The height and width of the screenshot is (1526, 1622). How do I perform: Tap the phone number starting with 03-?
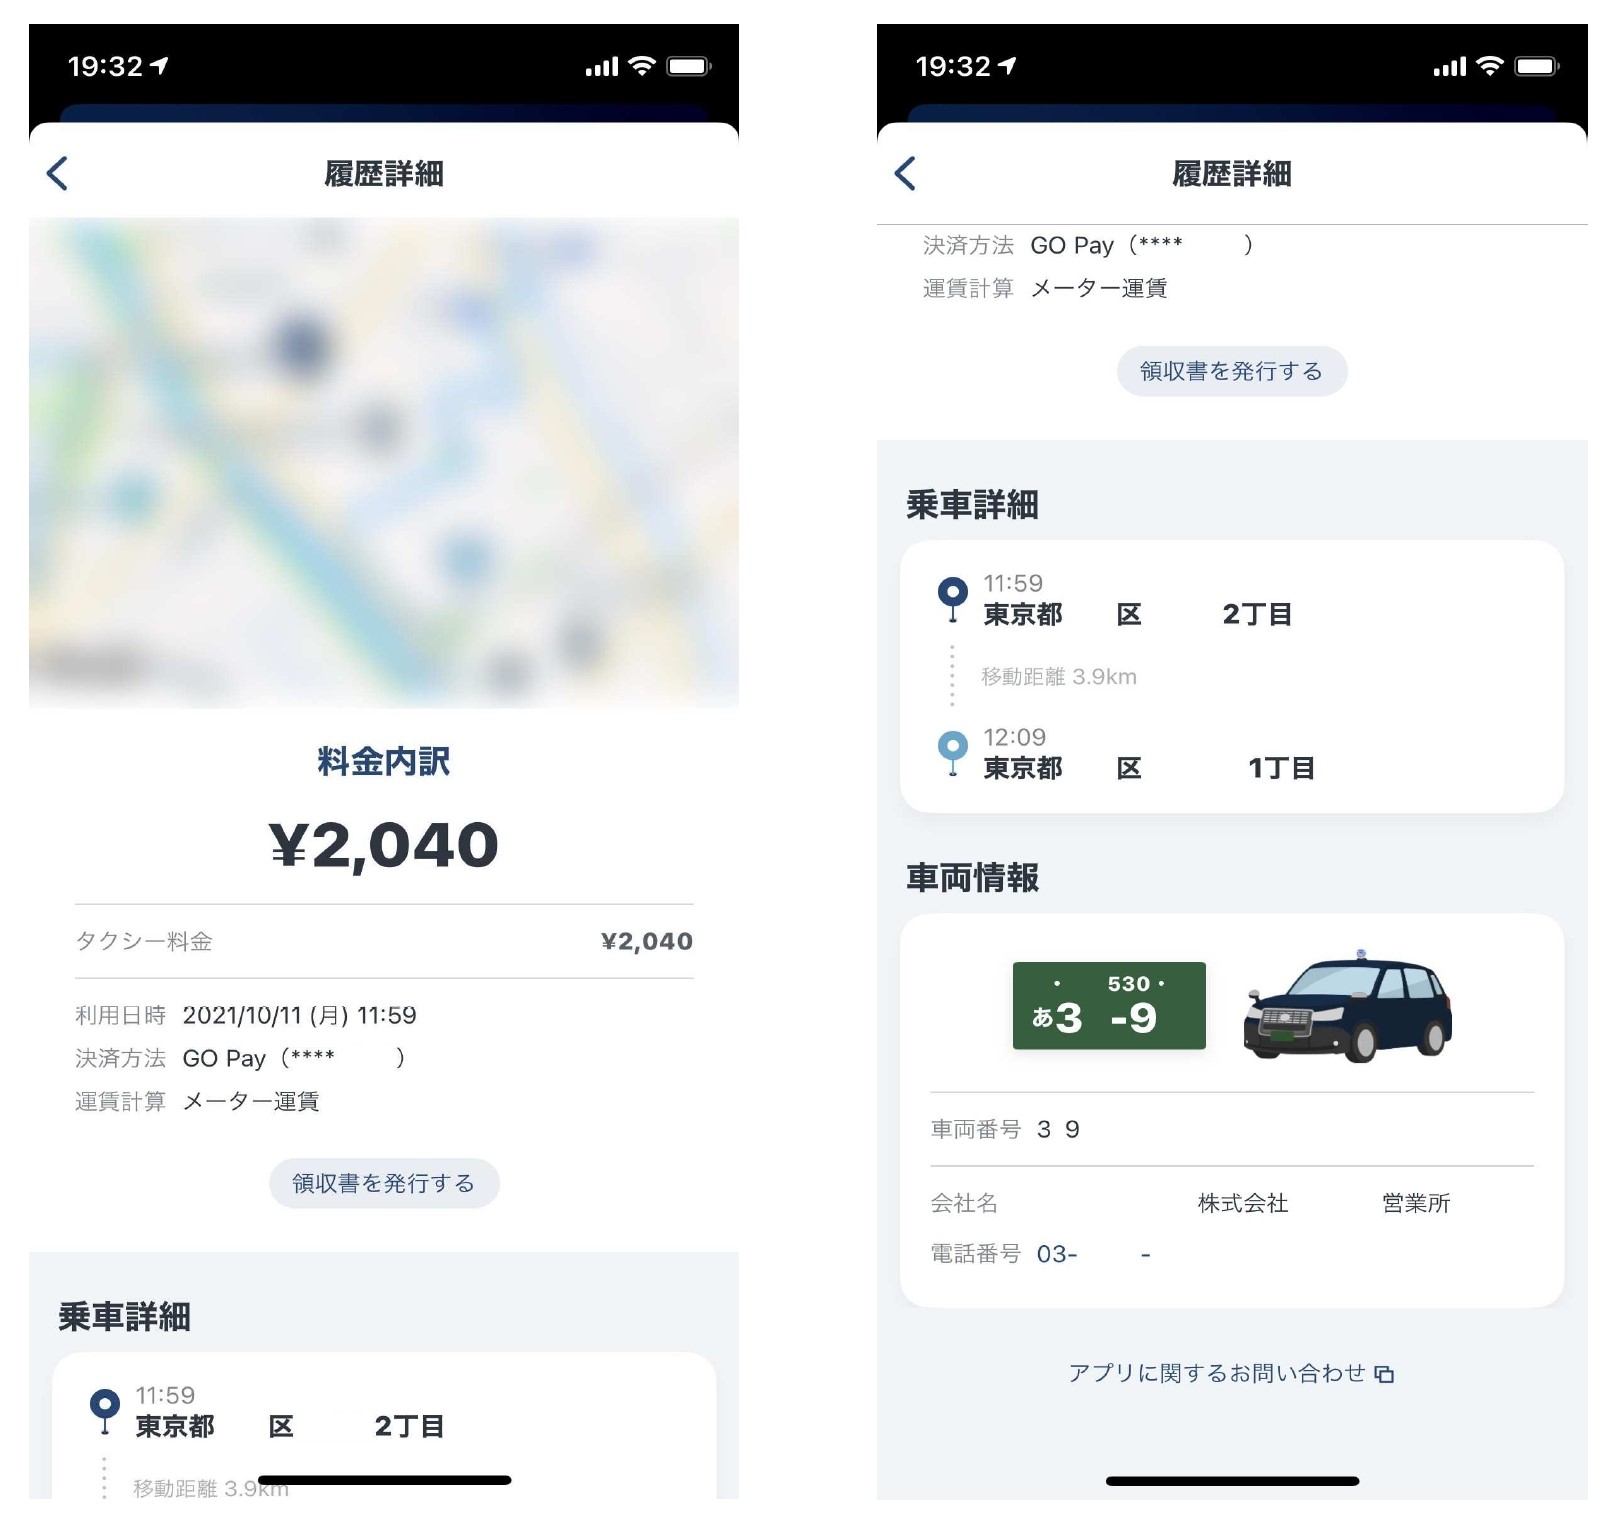pos(1094,1254)
